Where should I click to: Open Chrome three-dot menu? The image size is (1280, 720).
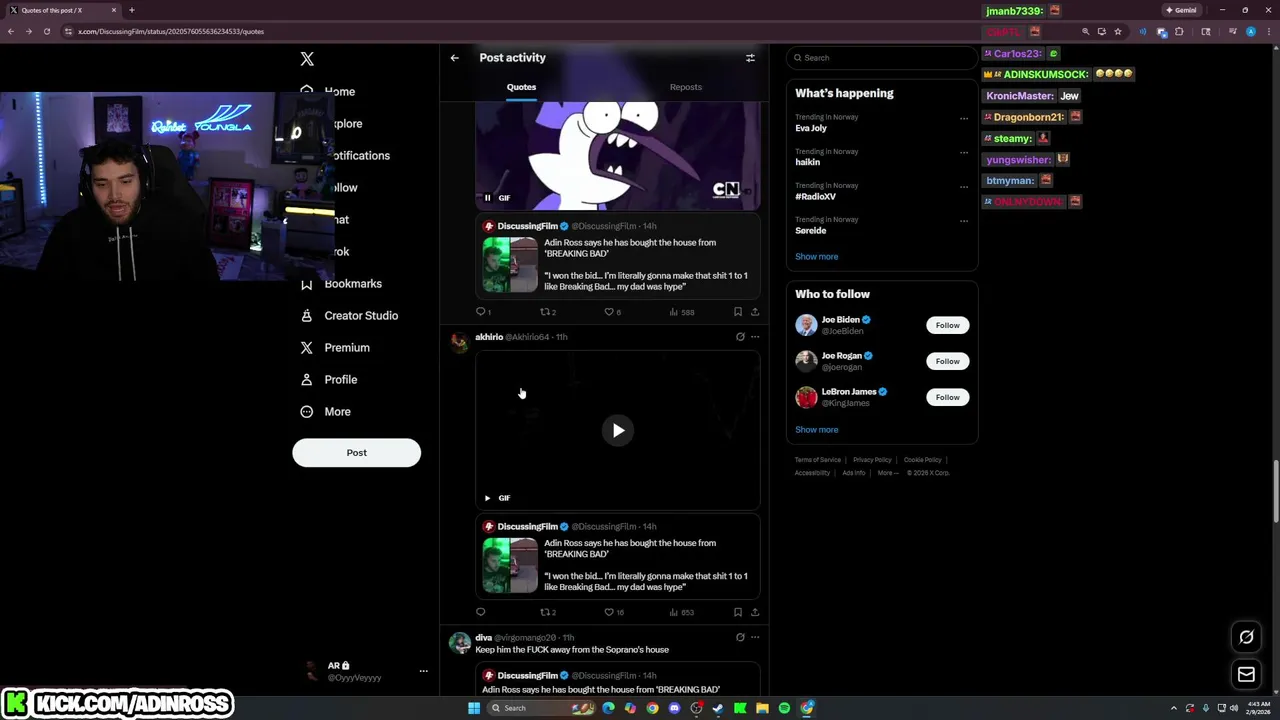(x=1267, y=31)
